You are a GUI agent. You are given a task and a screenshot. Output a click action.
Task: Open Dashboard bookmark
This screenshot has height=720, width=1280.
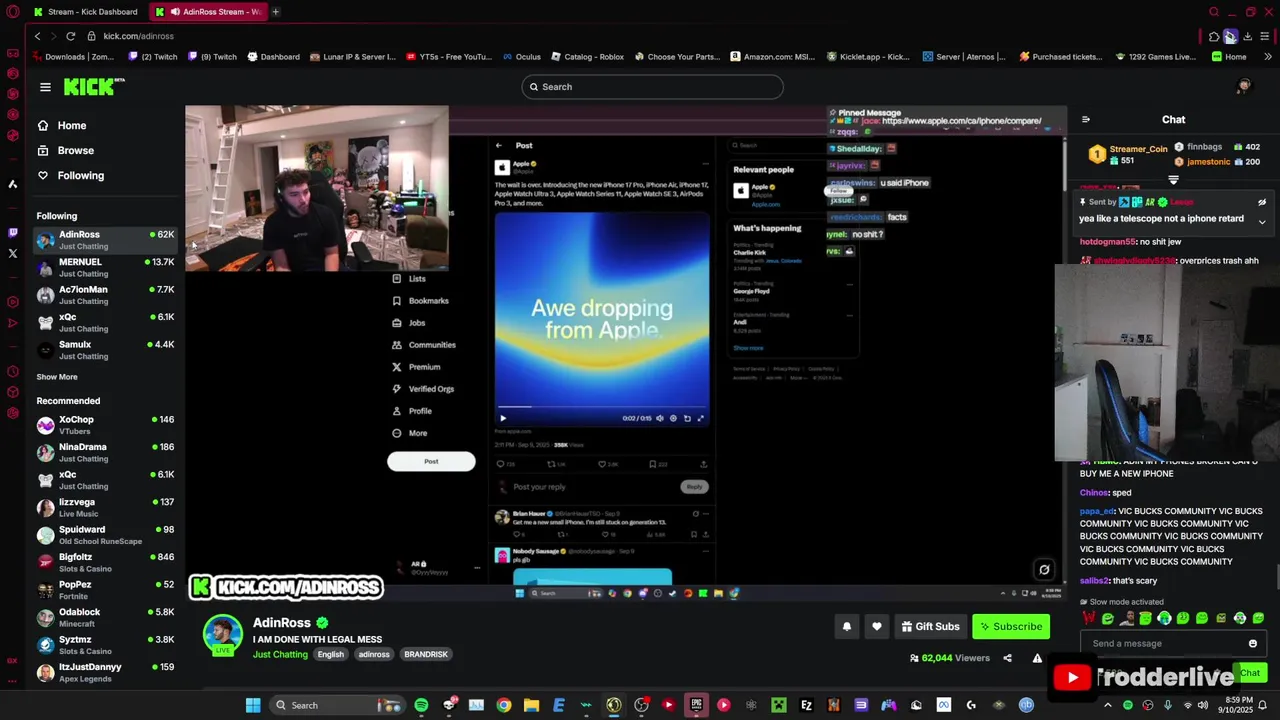273,57
